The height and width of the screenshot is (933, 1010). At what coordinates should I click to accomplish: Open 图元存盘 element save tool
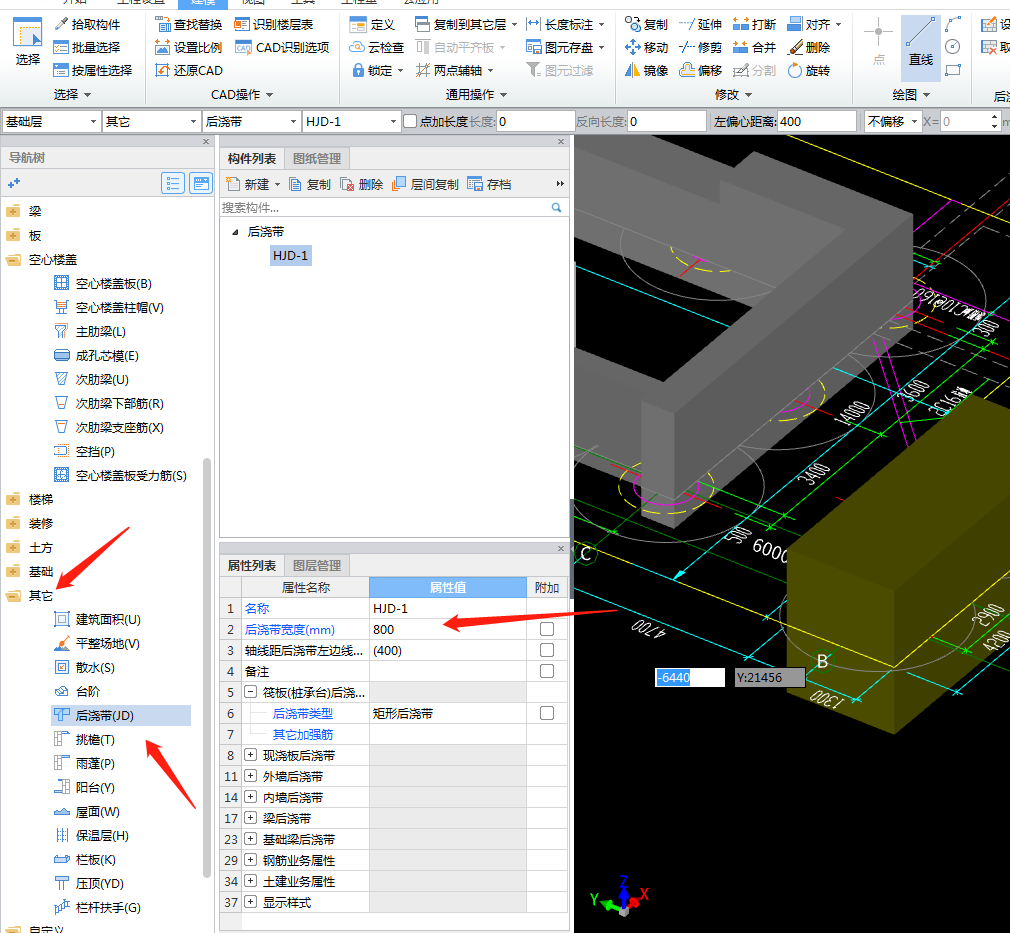click(x=565, y=48)
